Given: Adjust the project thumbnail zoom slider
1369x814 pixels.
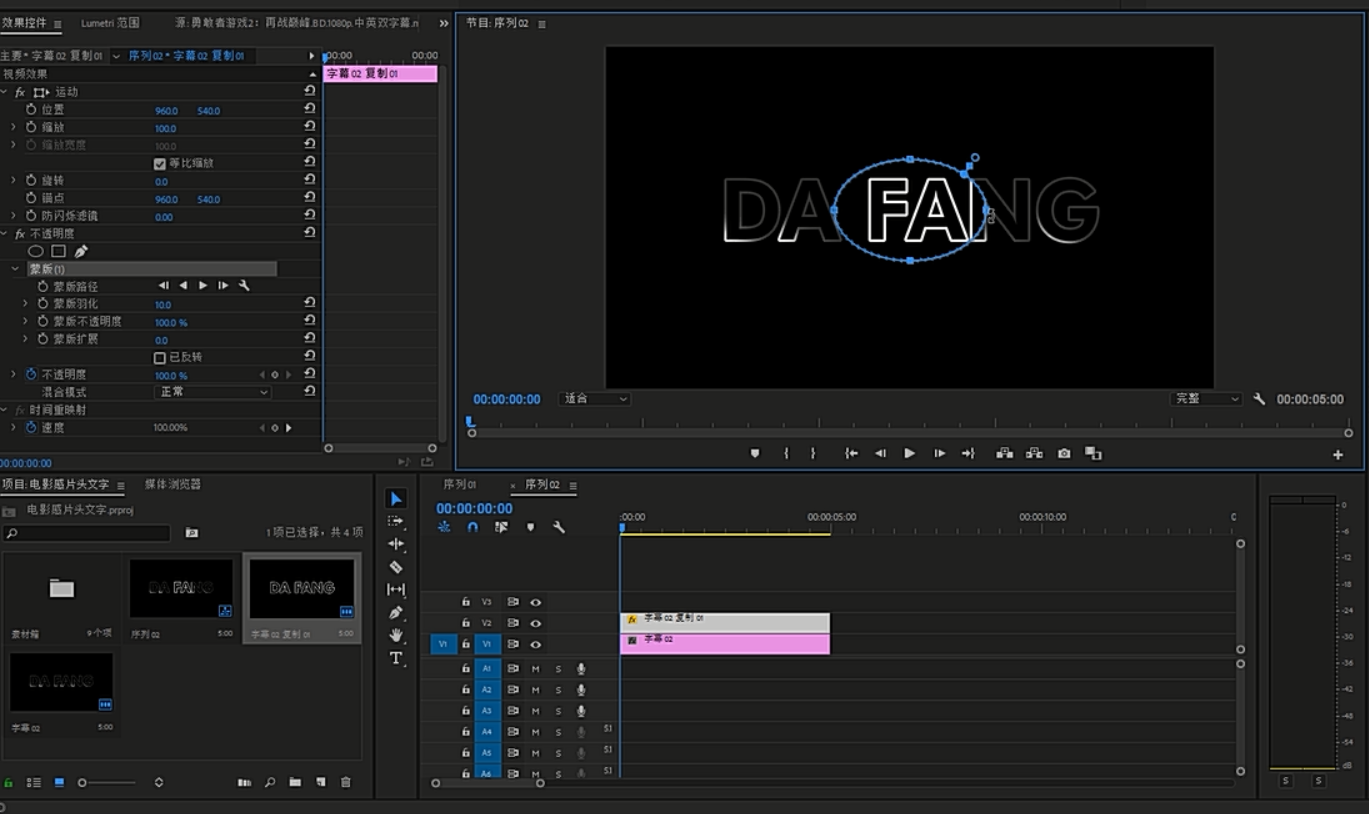Looking at the screenshot, I should [x=83, y=783].
